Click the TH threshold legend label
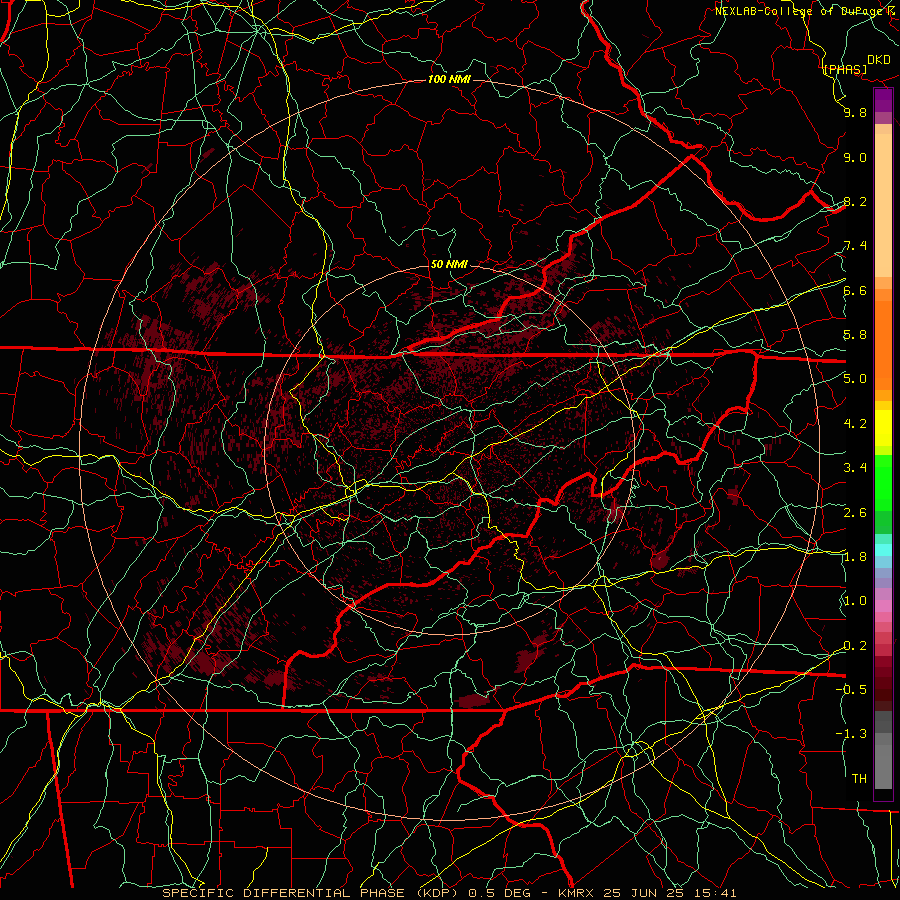This screenshot has width=900, height=900. (x=859, y=779)
